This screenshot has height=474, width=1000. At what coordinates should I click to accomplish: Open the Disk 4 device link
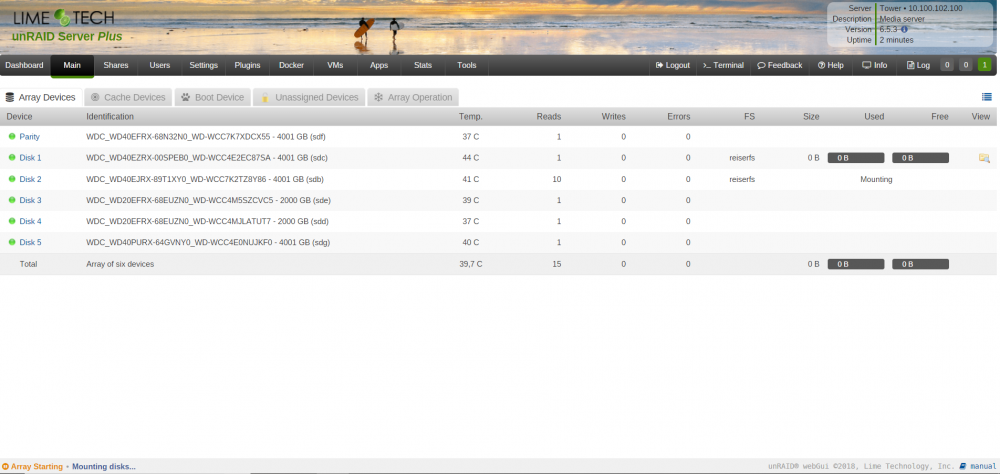(x=31, y=221)
